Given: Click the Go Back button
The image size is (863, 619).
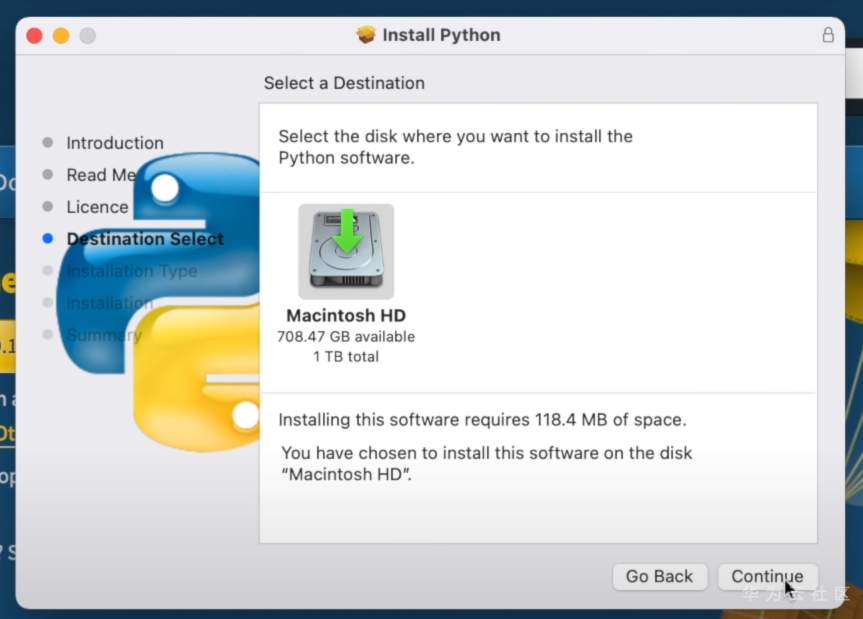Looking at the screenshot, I should [x=659, y=576].
